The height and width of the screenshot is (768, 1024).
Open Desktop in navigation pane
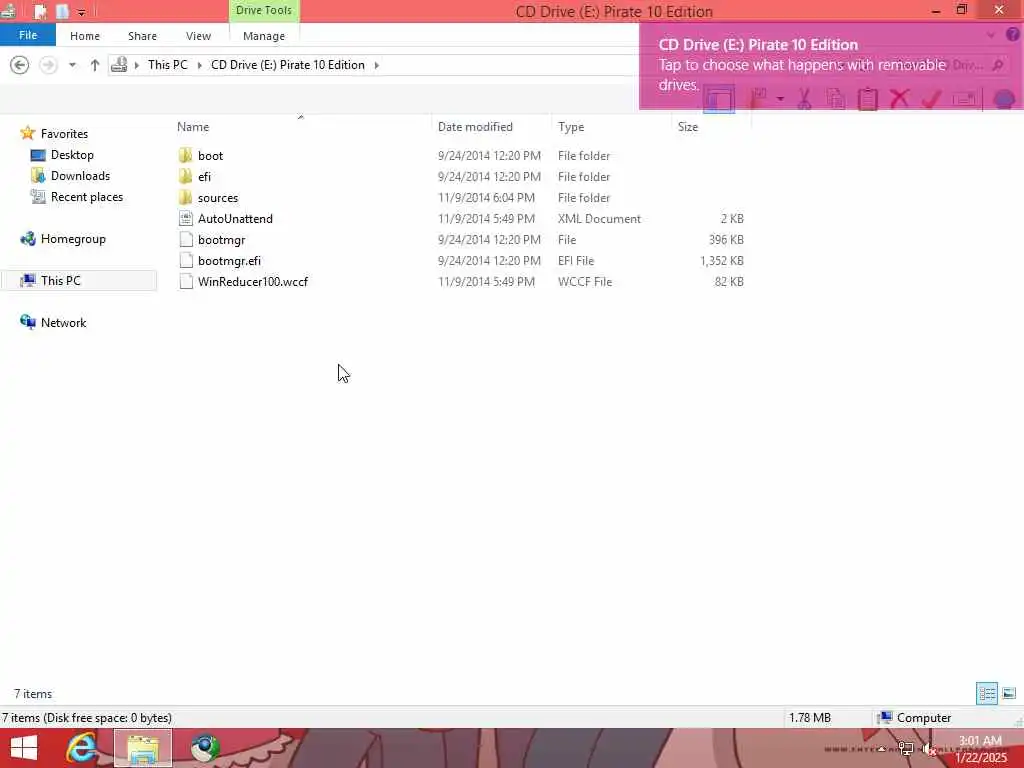coord(72,155)
